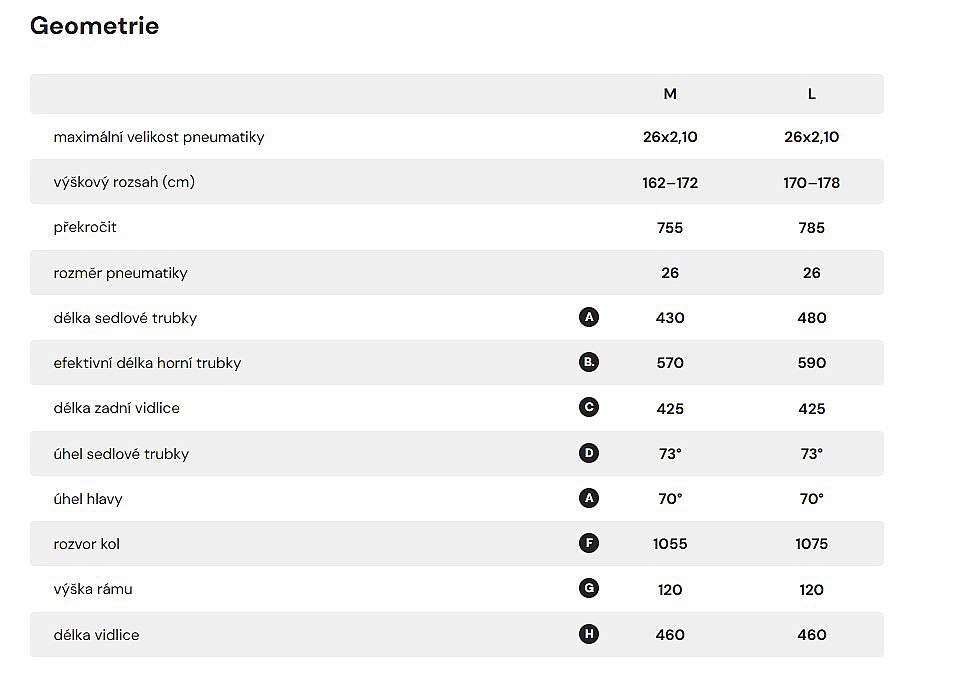Click the C badge for délka zadní vidlice
Image resolution: width=954 pixels, height=679 pixels.
click(x=589, y=408)
